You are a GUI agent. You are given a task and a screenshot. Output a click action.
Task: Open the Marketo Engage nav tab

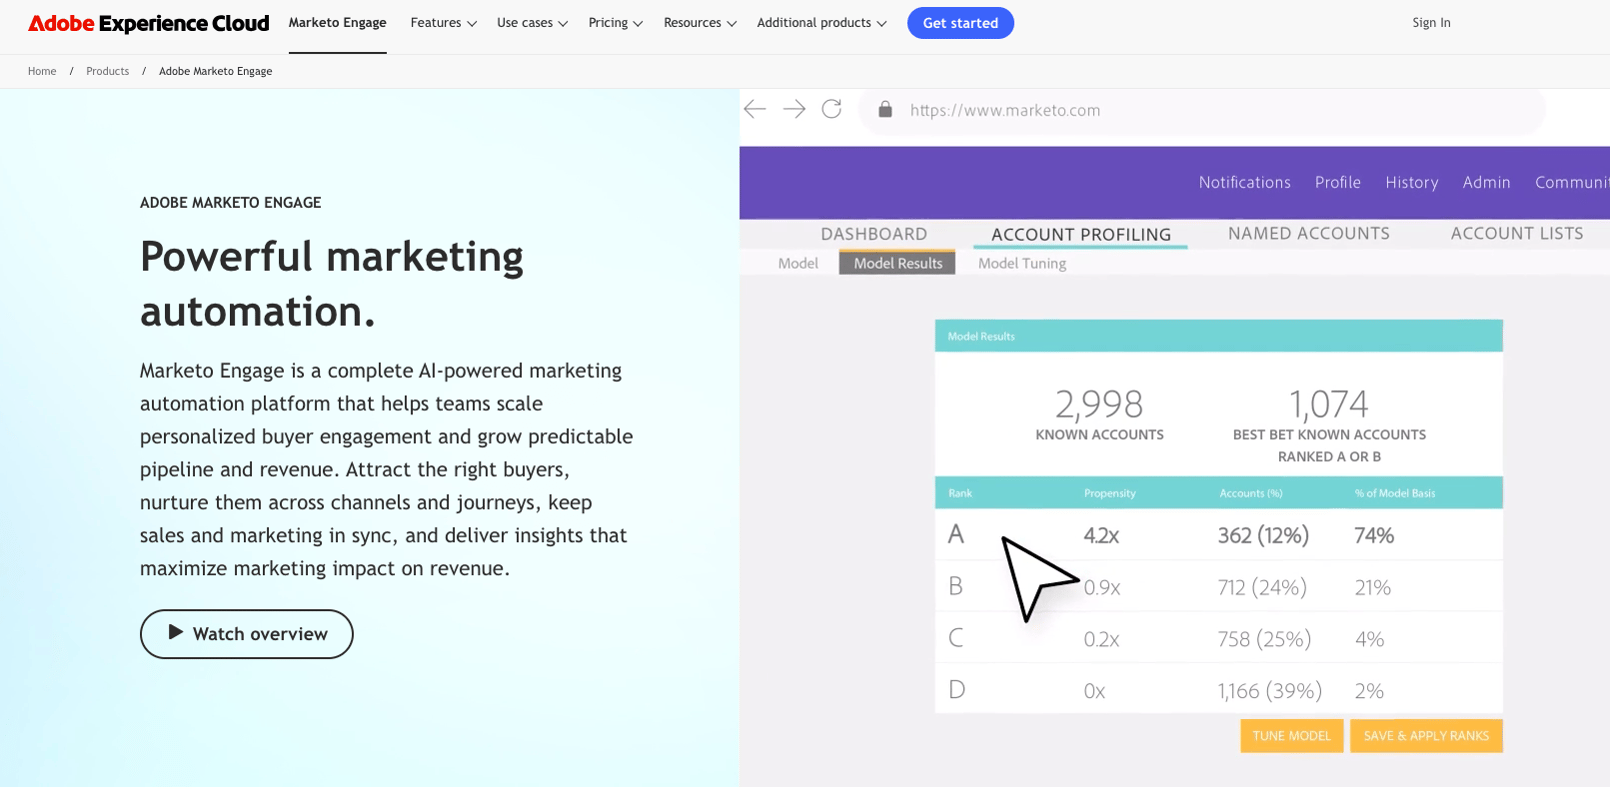337,23
